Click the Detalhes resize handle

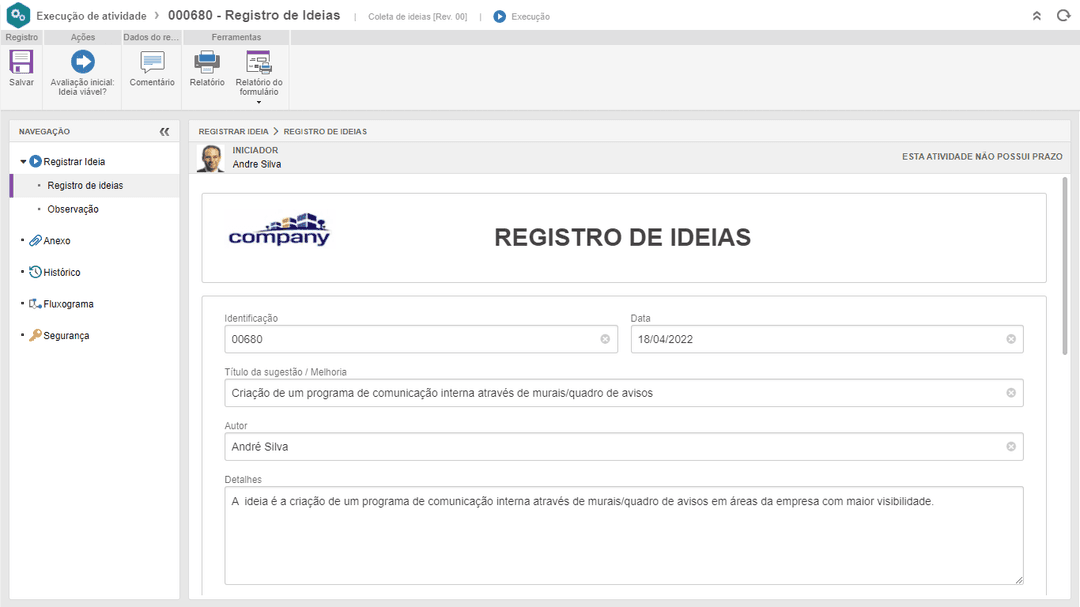1019,580
